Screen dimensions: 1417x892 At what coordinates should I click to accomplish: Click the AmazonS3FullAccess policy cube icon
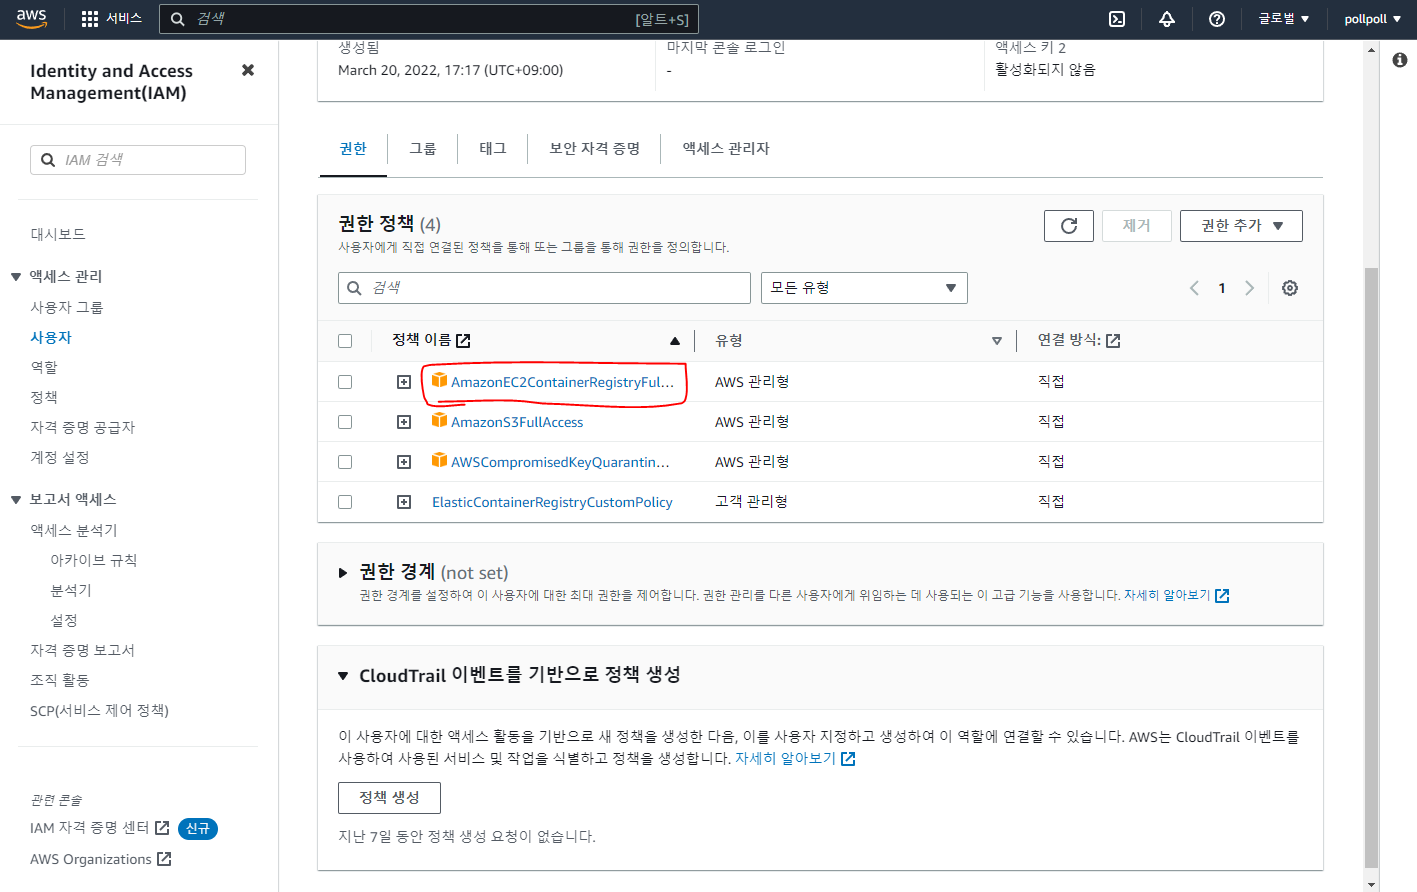(439, 420)
